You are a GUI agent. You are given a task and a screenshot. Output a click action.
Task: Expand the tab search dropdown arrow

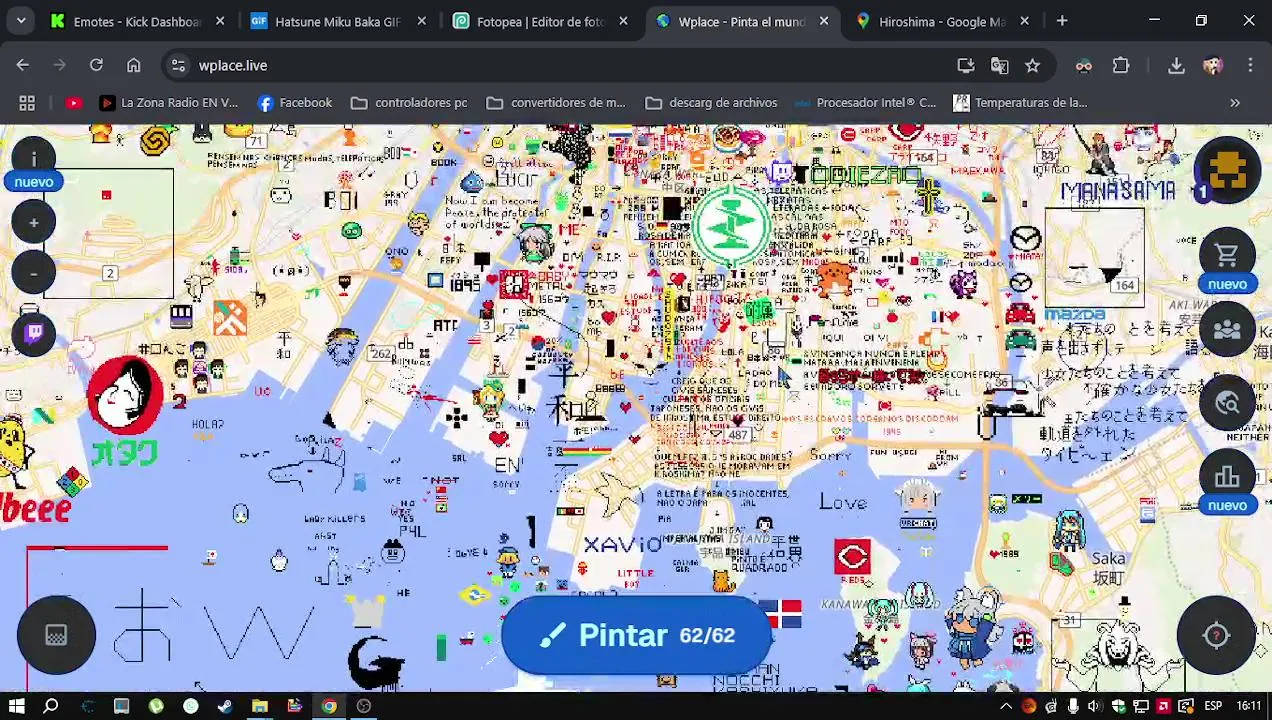point(20,21)
